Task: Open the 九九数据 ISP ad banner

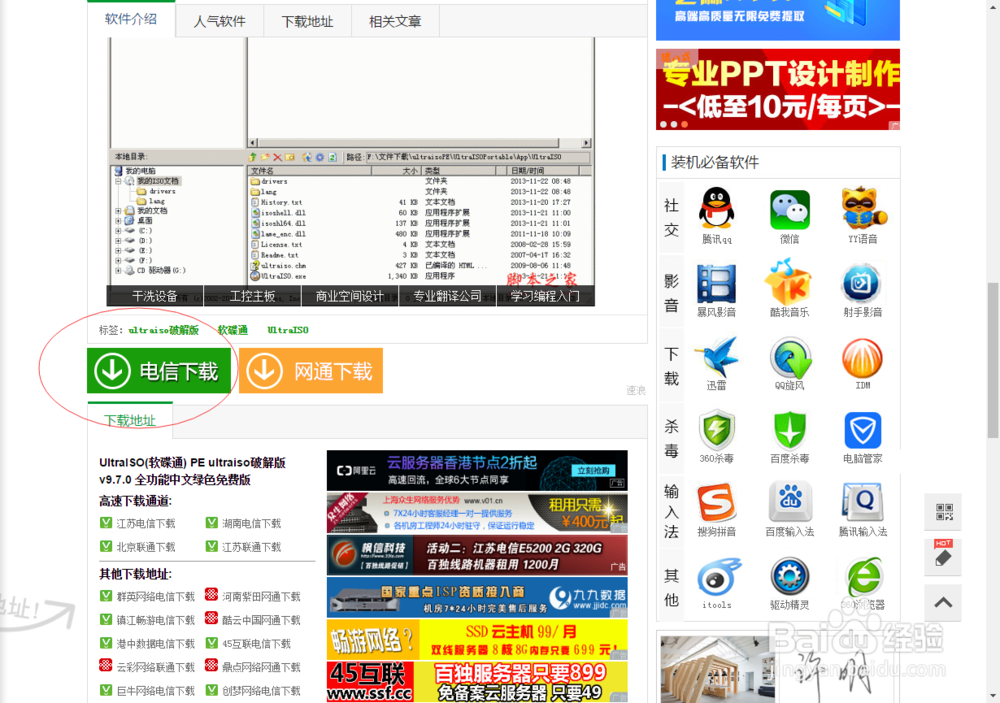Action: (477, 597)
